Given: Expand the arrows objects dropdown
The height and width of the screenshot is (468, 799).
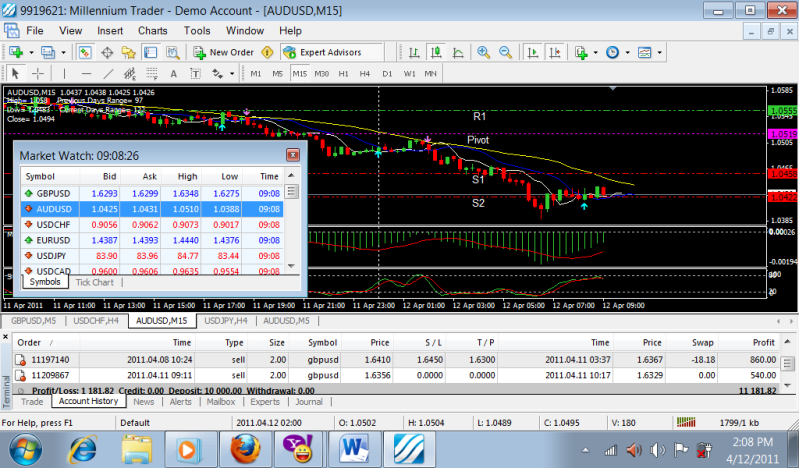Looking at the screenshot, I should [232, 74].
